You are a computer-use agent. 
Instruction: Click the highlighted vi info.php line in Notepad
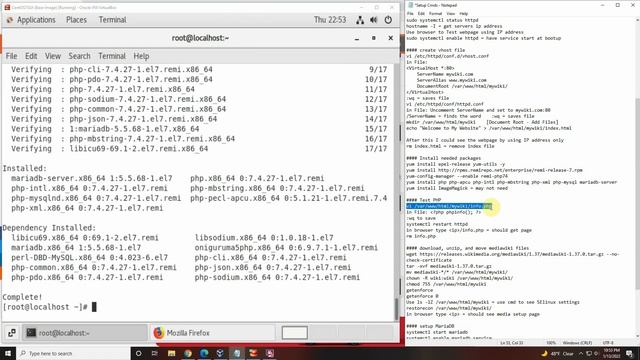click(x=449, y=206)
